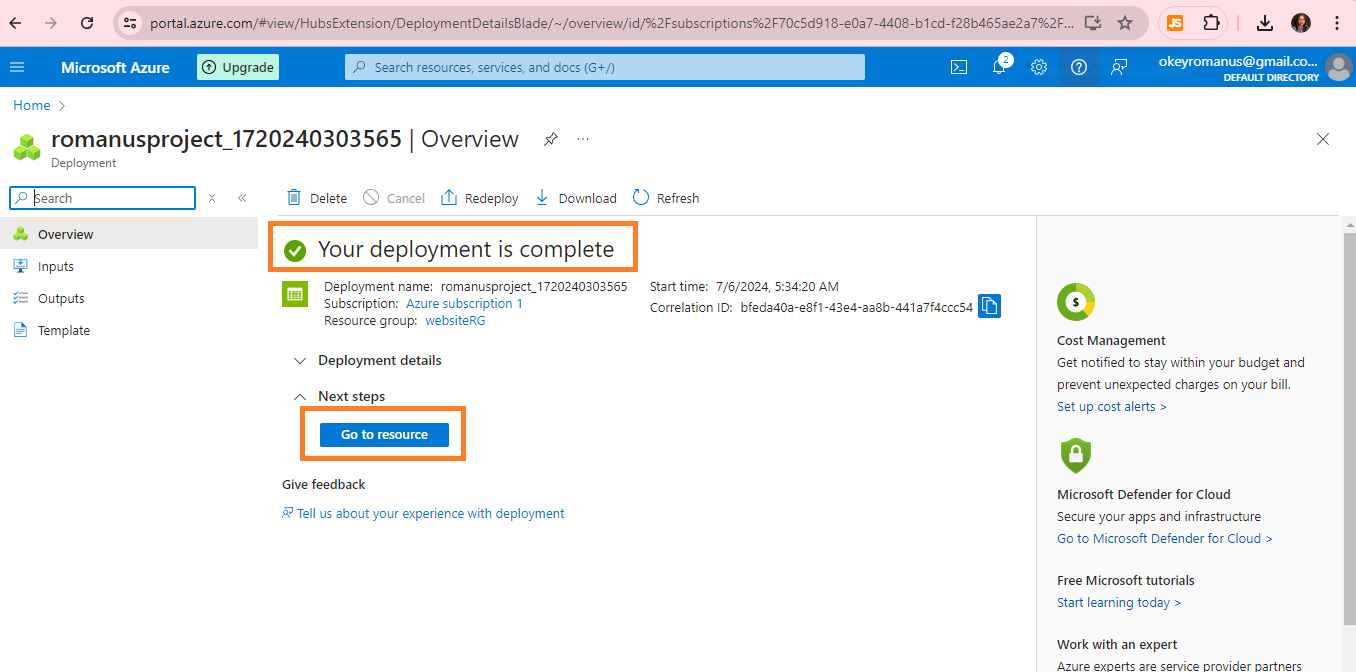The image size is (1356, 672).
Task: Open Feedback icon in top bar
Action: coord(1119,67)
